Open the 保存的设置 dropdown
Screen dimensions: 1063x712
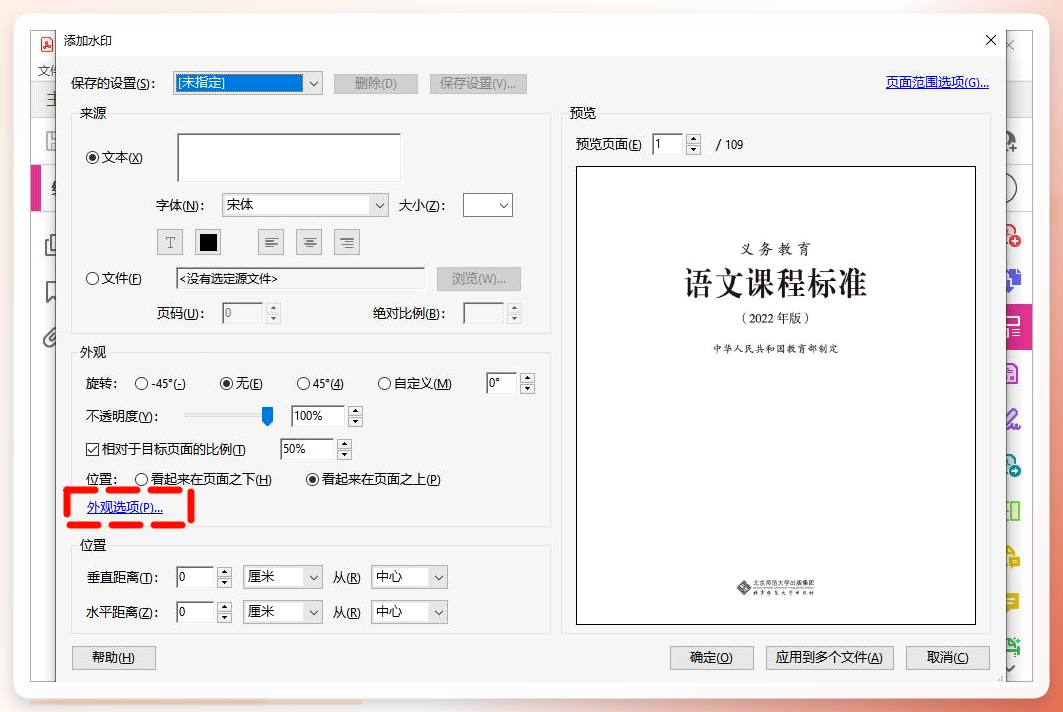point(248,83)
